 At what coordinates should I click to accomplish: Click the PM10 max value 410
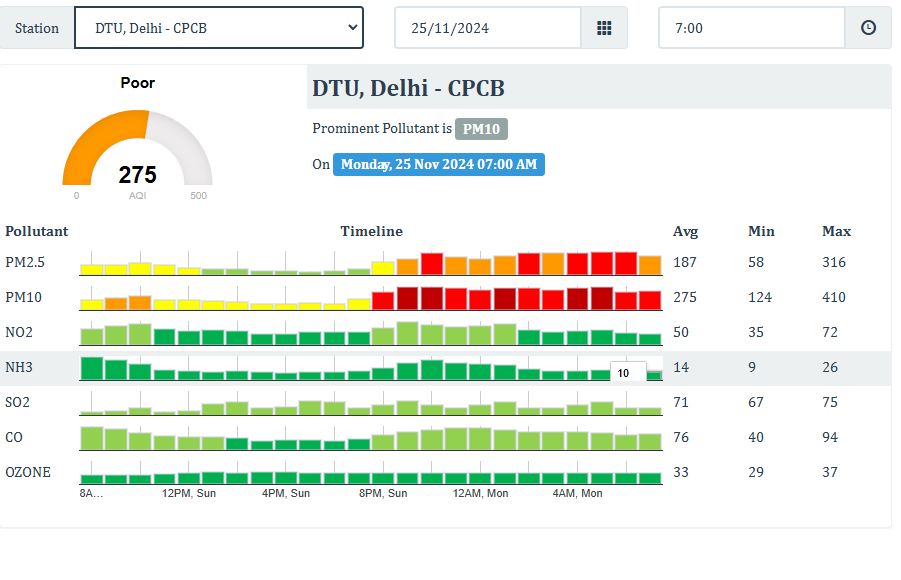tap(834, 297)
